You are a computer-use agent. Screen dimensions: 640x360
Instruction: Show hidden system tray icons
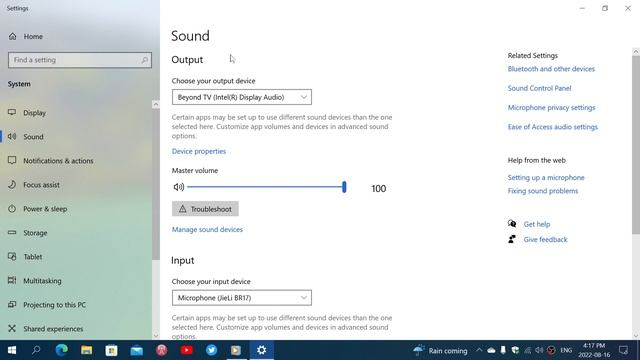point(479,350)
